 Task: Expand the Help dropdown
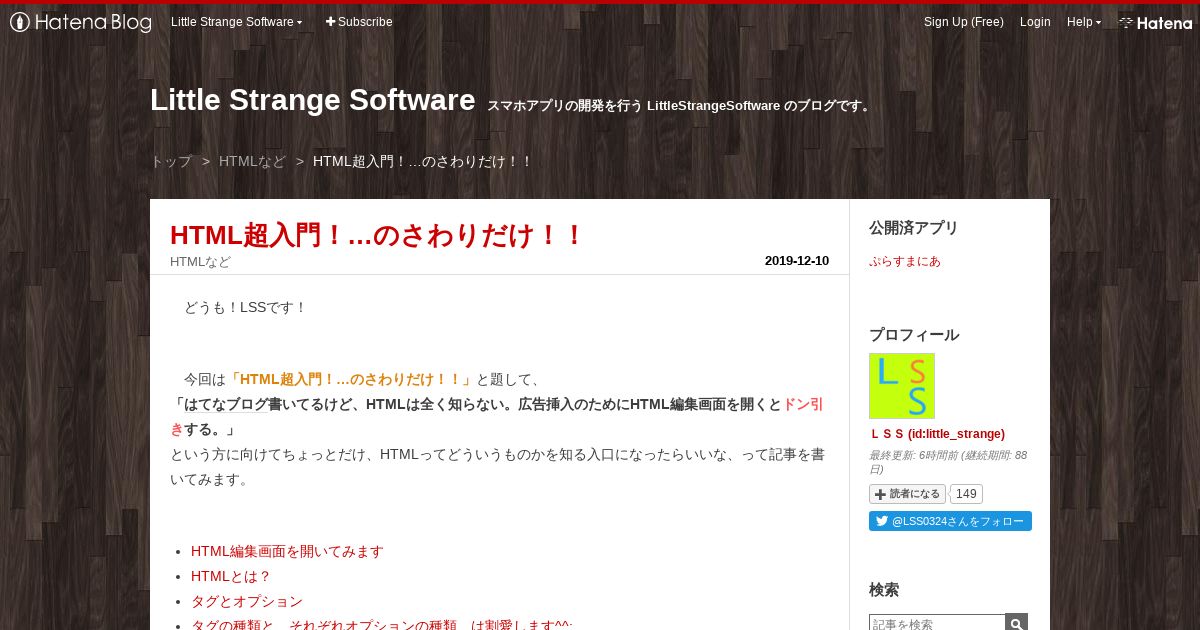tap(1083, 22)
